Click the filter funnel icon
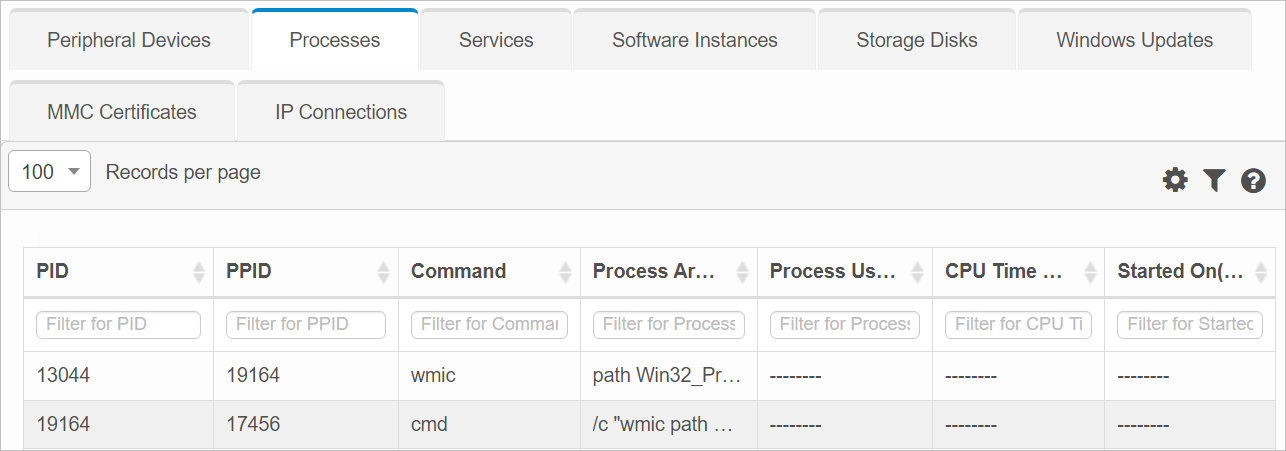 1214,180
